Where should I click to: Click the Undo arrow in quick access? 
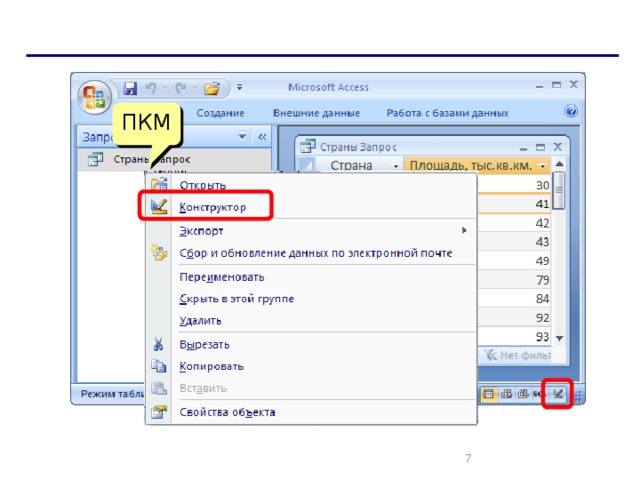151,88
